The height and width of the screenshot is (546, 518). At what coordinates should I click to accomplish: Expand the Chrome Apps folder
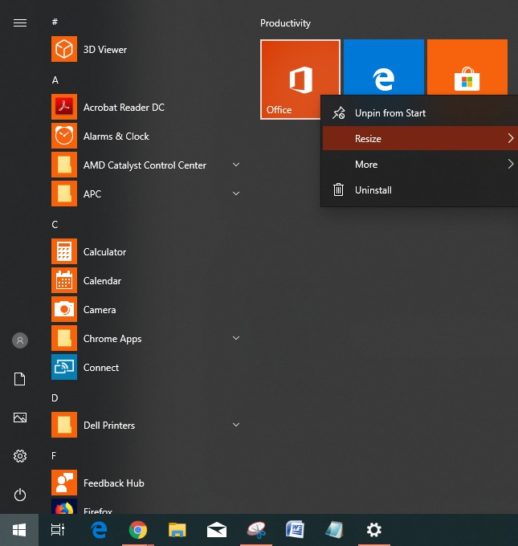[236, 338]
